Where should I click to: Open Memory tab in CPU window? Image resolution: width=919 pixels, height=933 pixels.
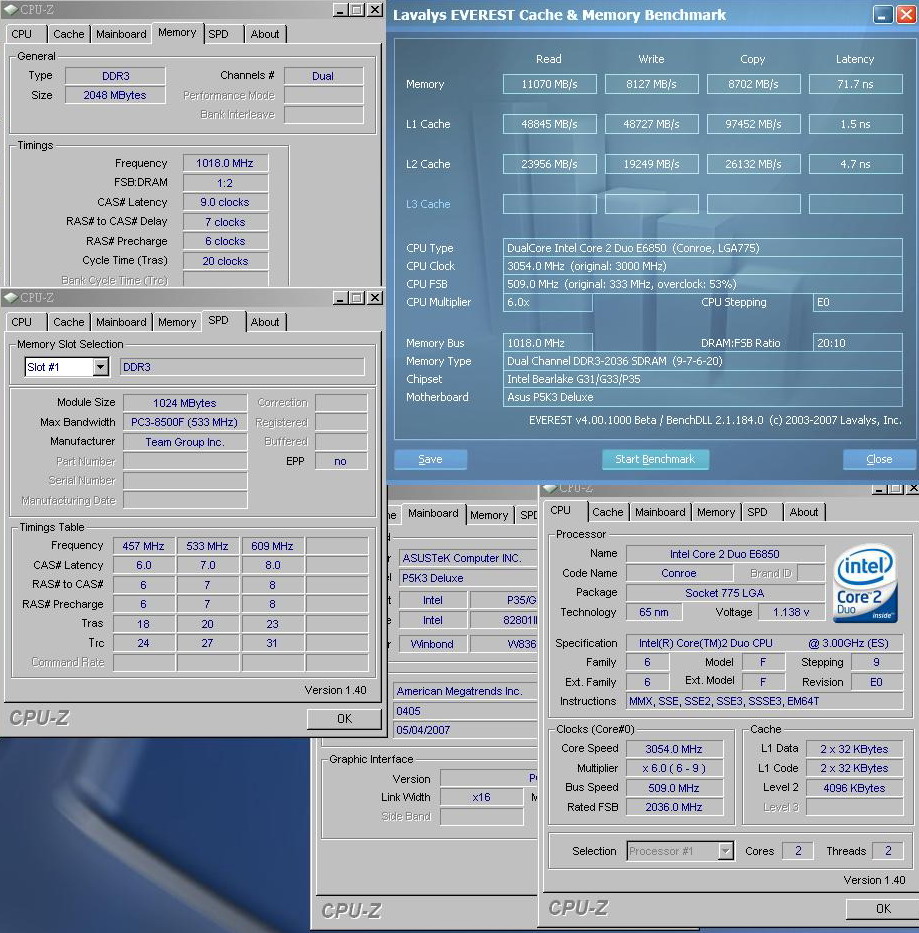coord(716,512)
